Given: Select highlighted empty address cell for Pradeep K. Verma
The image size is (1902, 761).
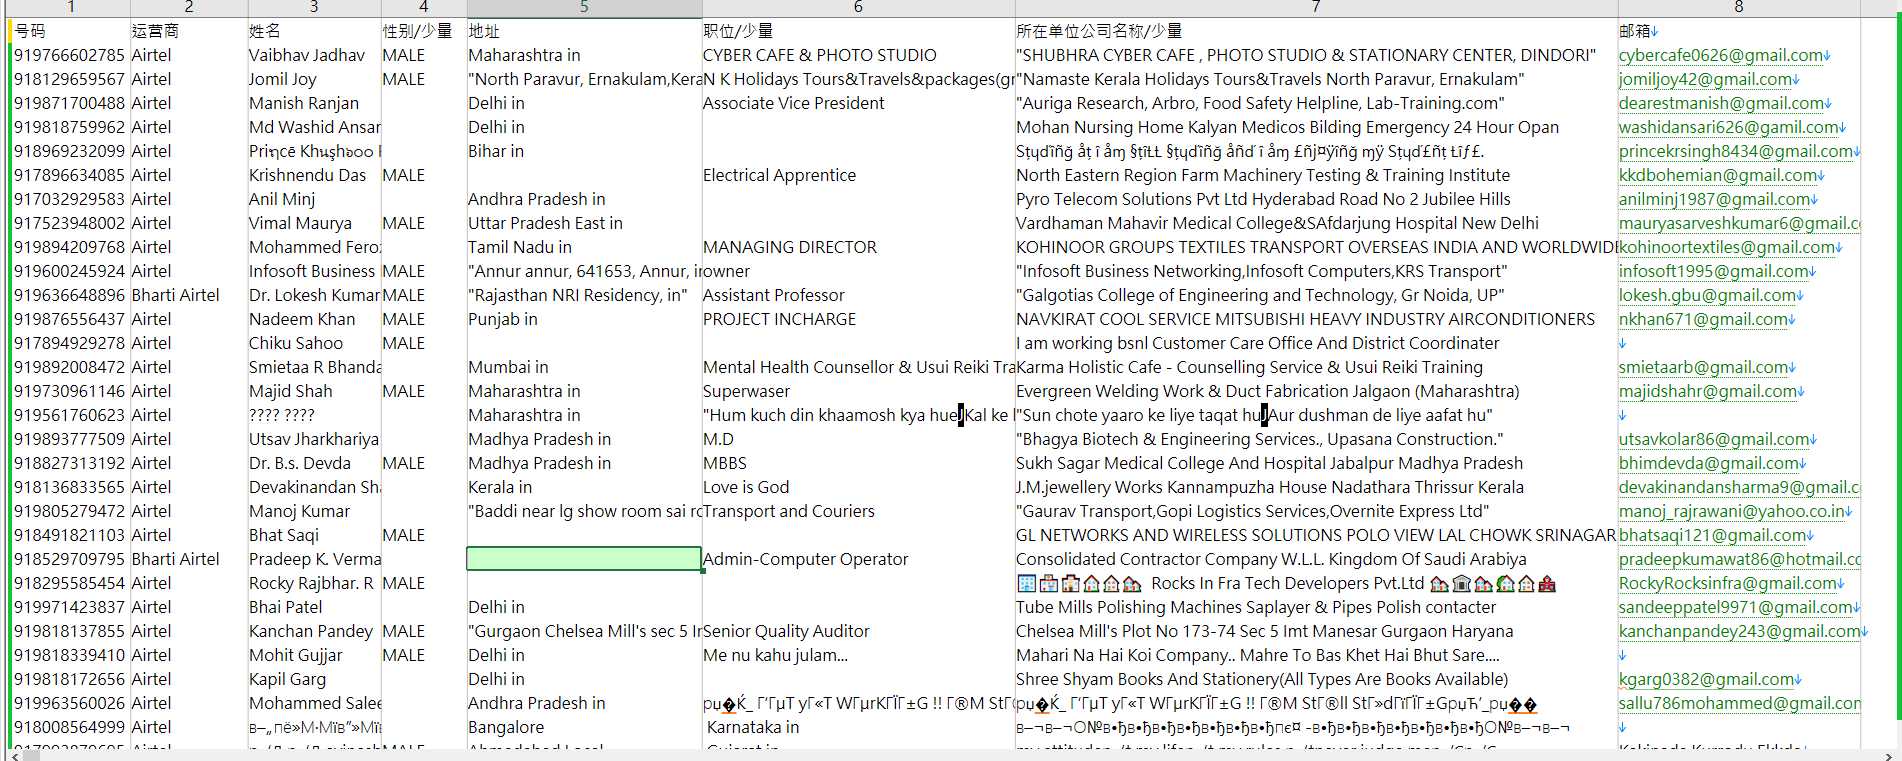Looking at the screenshot, I should coord(584,559).
